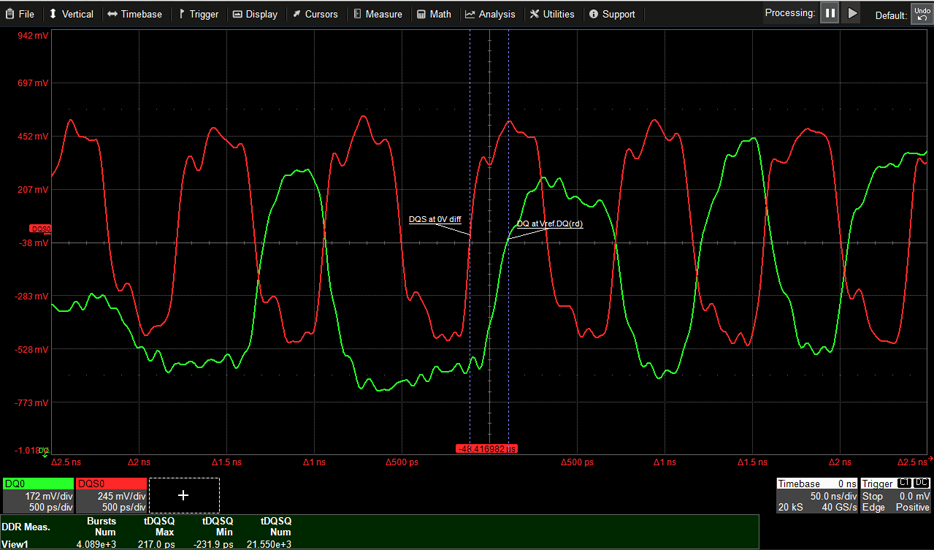
Task: Select the green DQ0 channel descriptor box
Action: point(38,494)
